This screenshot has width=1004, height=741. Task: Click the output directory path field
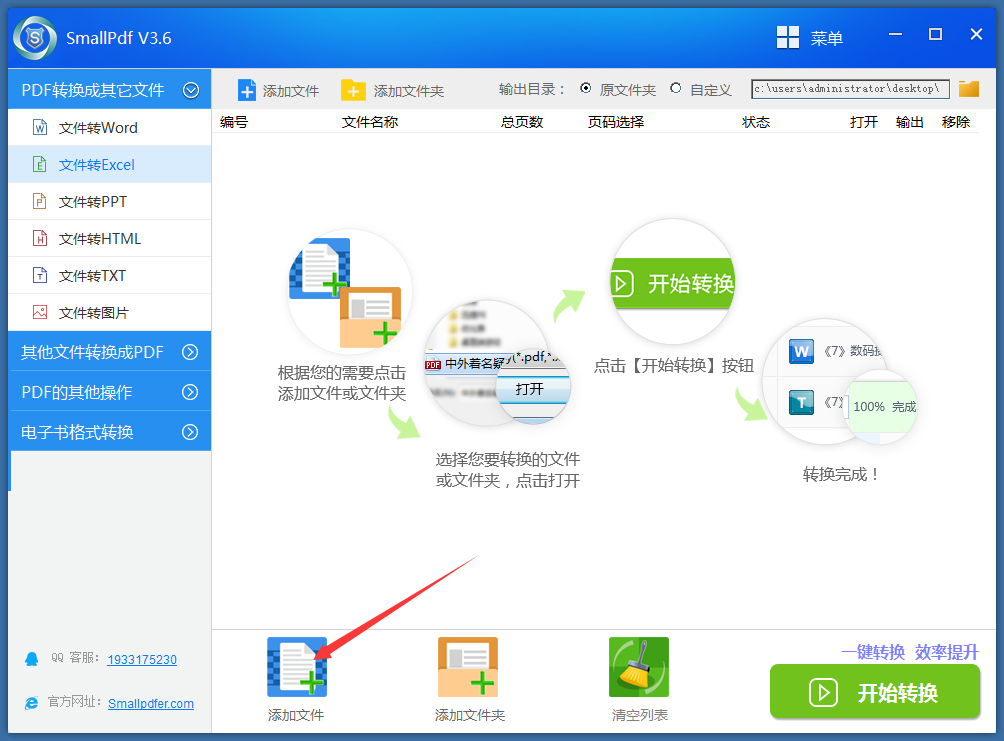click(850, 88)
